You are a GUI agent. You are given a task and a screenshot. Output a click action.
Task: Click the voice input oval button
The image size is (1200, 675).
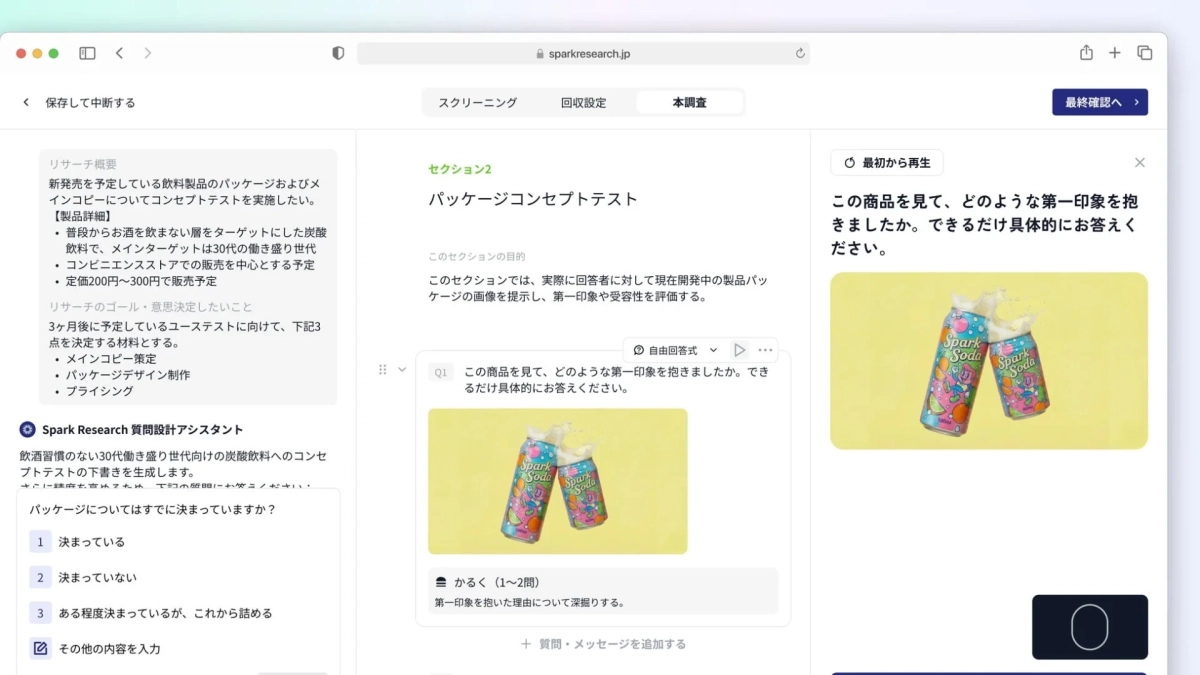1090,627
